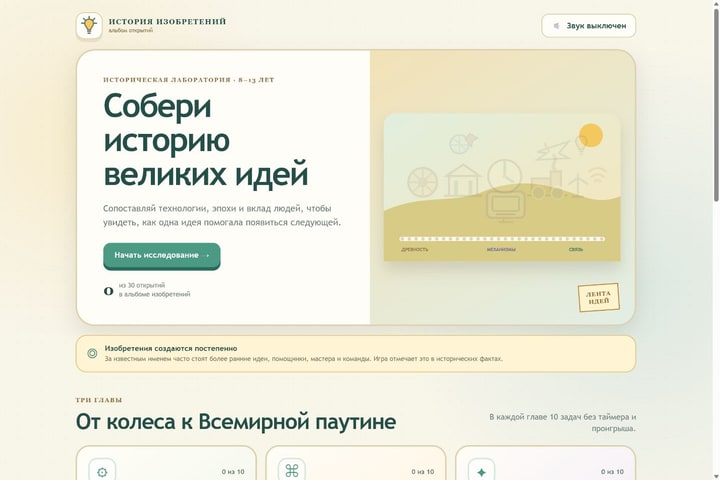The height and width of the screenshot is (480, 720).
Task: Click the wheel icon in illustration
Action: pos(422,182)
